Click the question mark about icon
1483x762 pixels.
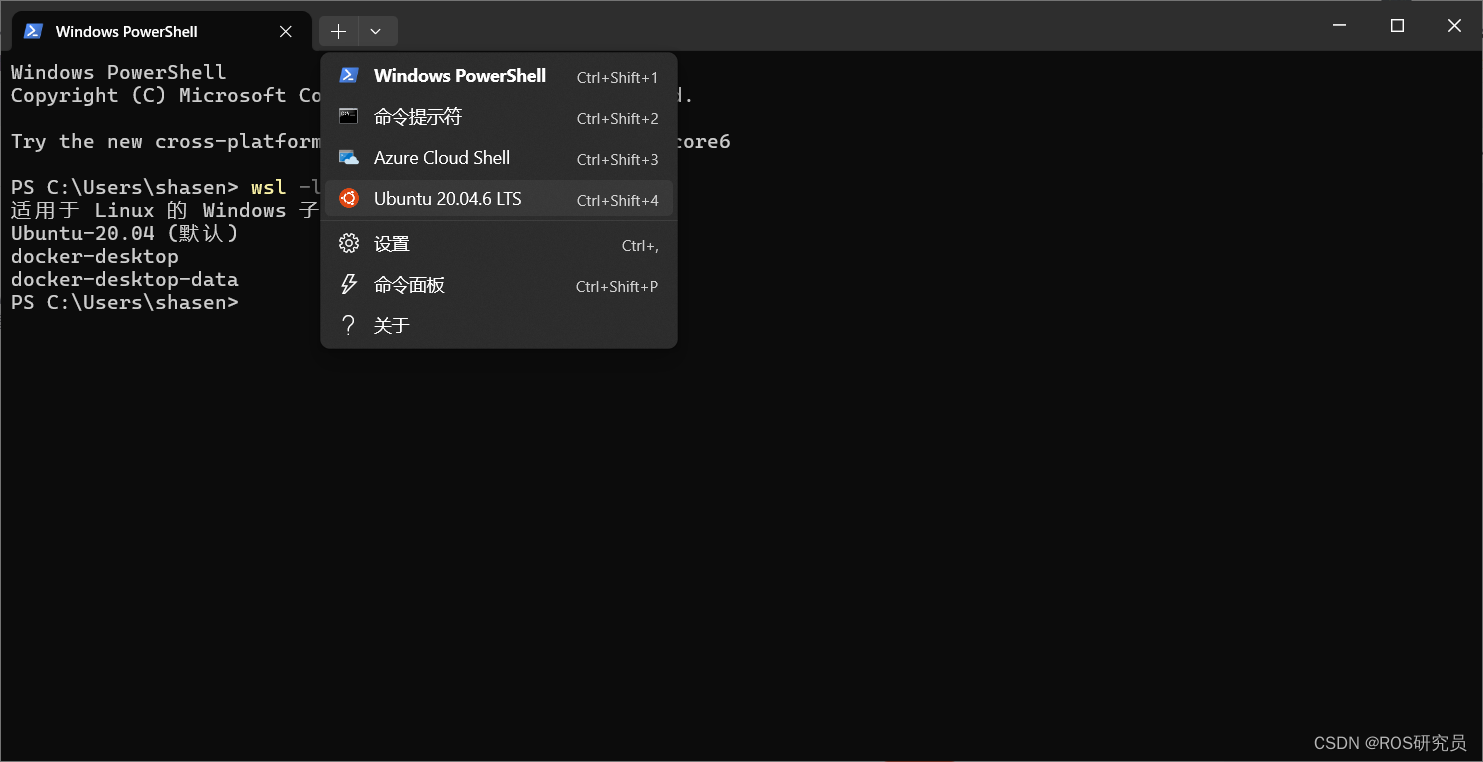click(349, 325)
